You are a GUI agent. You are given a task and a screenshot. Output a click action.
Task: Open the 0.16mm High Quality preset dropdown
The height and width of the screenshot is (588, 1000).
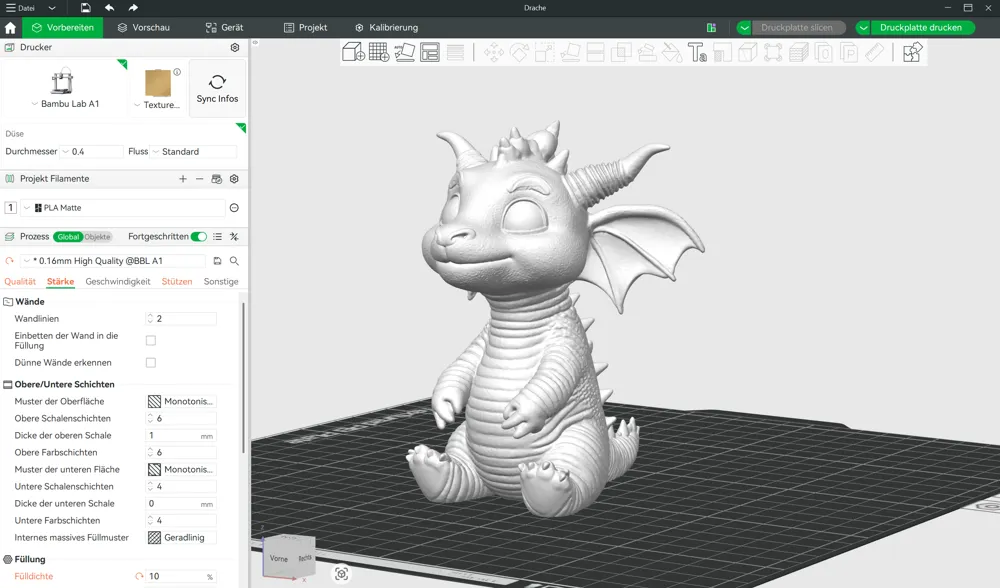pyautogui.click(x=114, y=261)
